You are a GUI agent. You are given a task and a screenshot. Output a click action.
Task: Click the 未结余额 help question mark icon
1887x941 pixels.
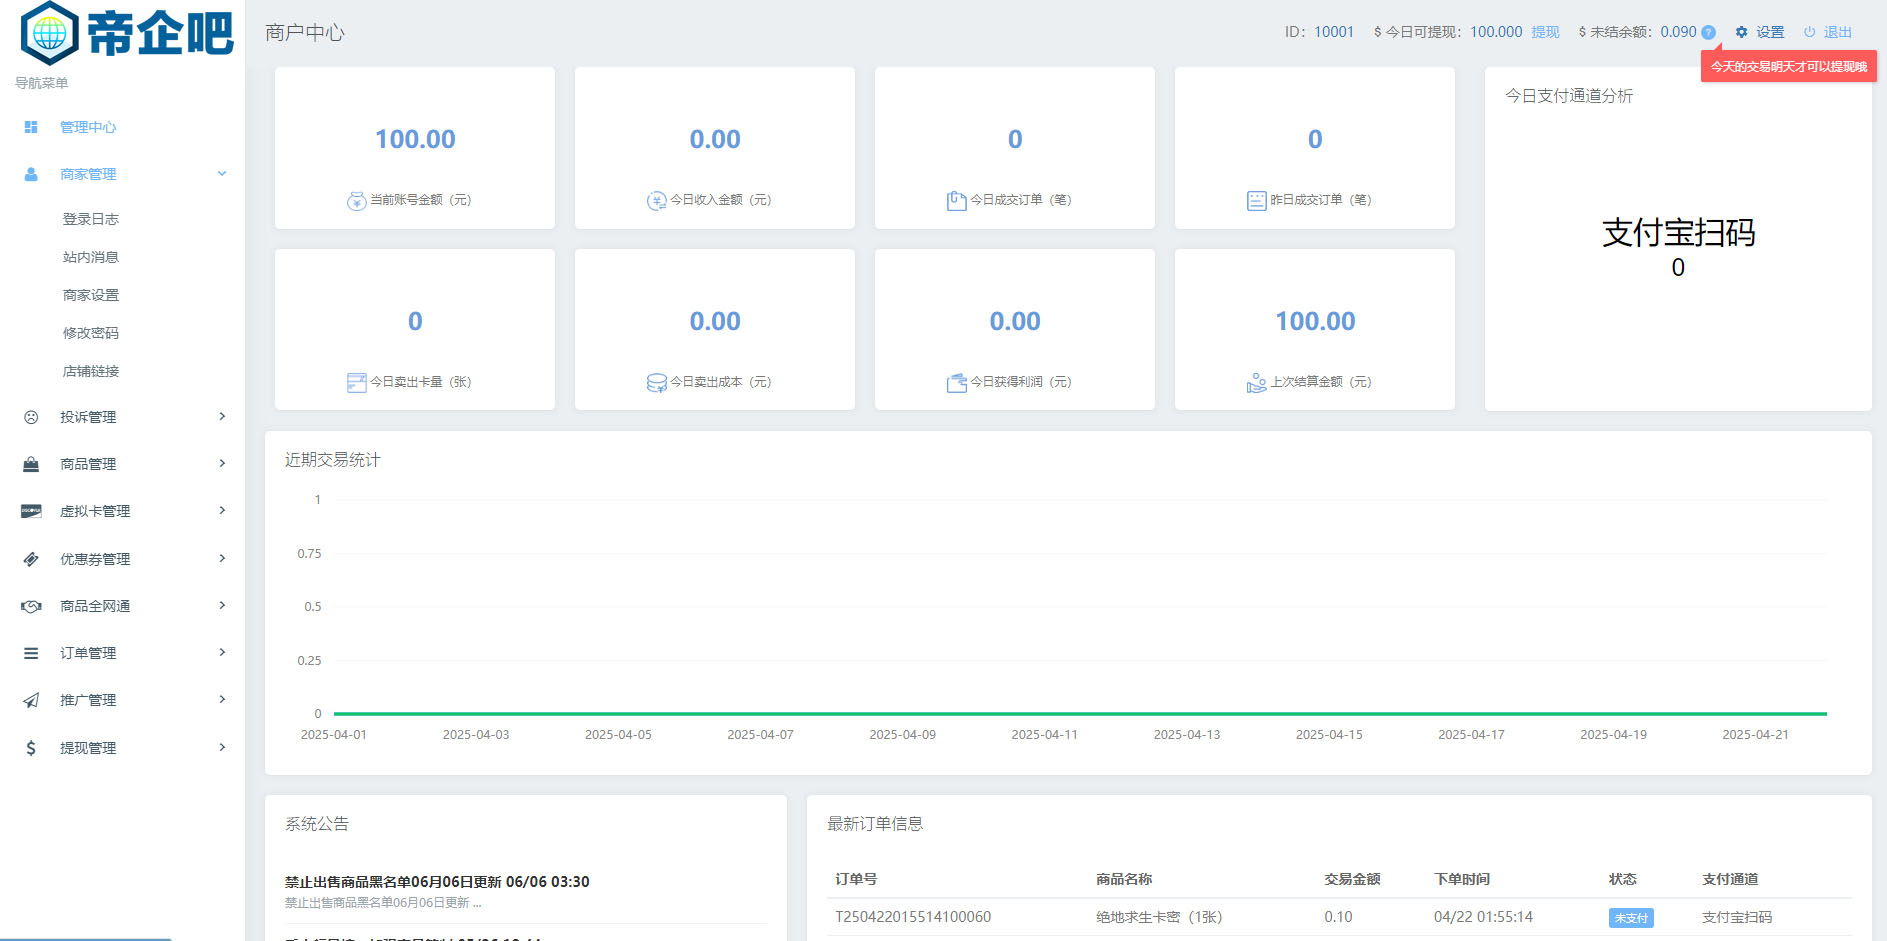(x=1708, y=32)
